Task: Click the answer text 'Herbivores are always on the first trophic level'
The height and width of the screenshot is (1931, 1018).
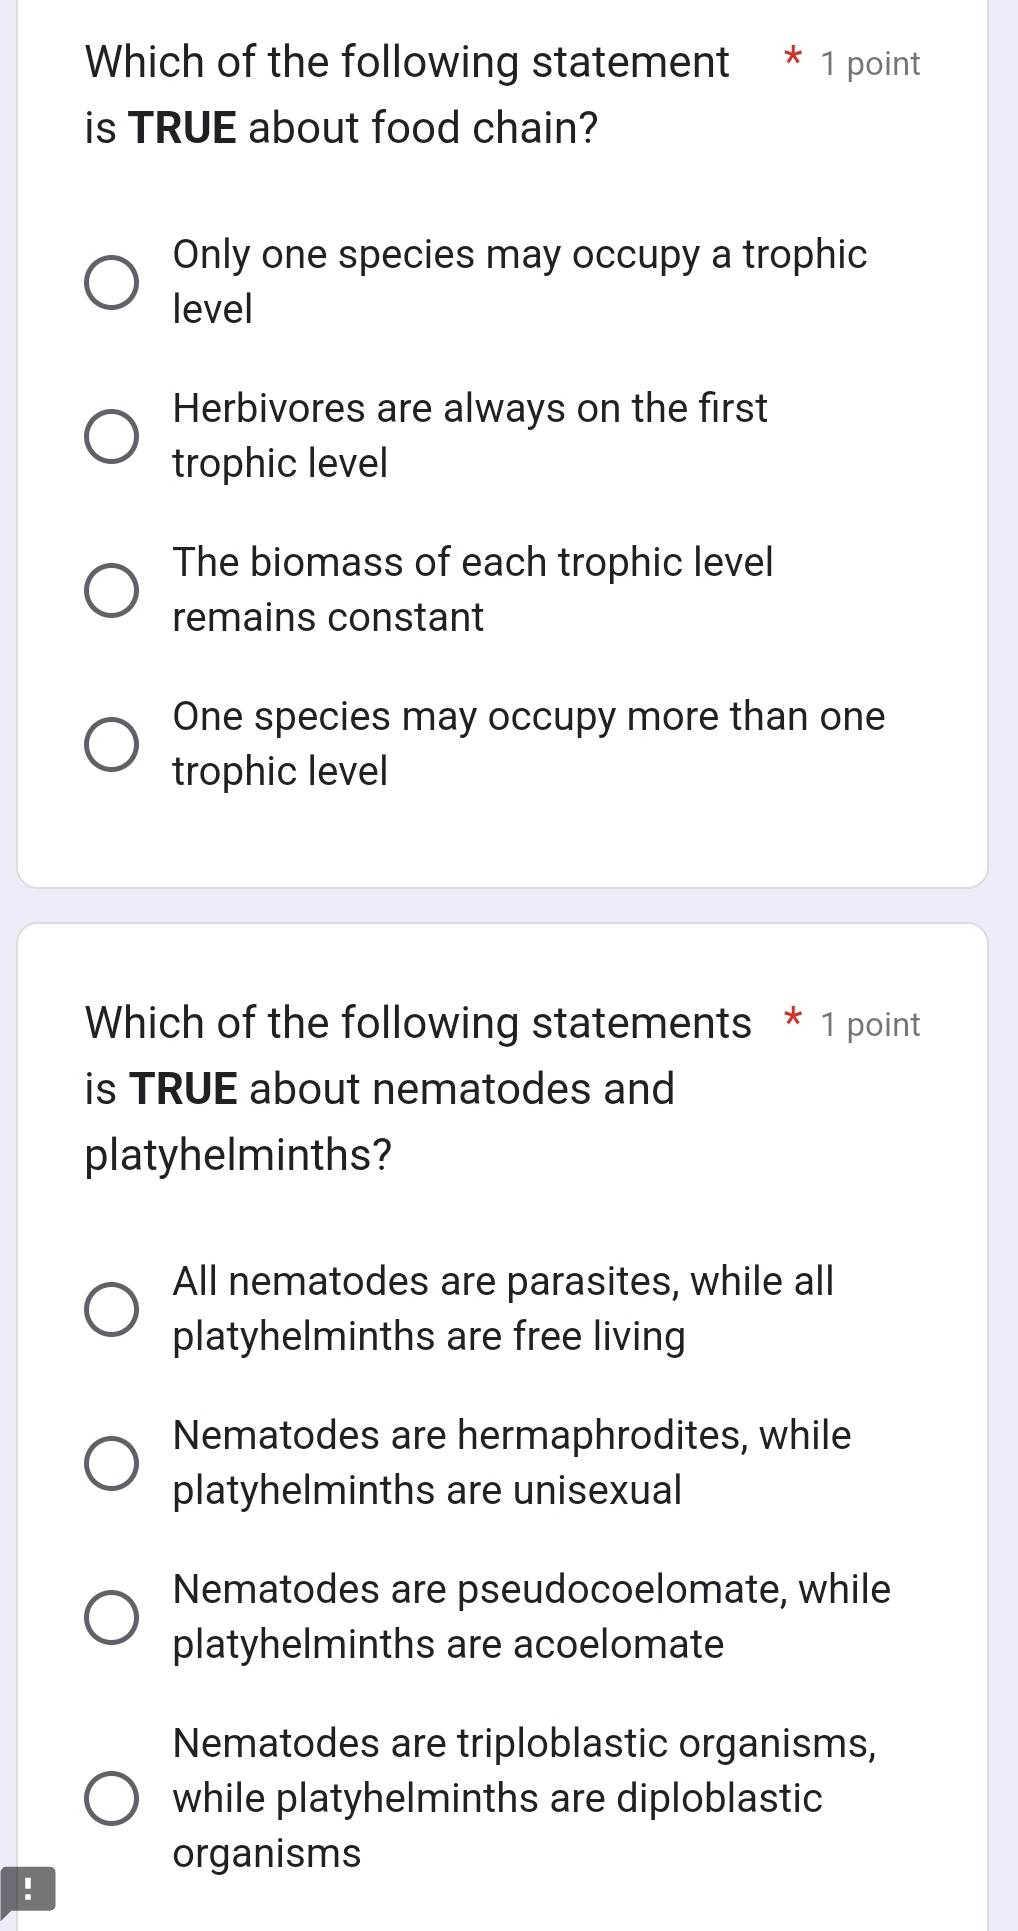Action: [469, 436]
